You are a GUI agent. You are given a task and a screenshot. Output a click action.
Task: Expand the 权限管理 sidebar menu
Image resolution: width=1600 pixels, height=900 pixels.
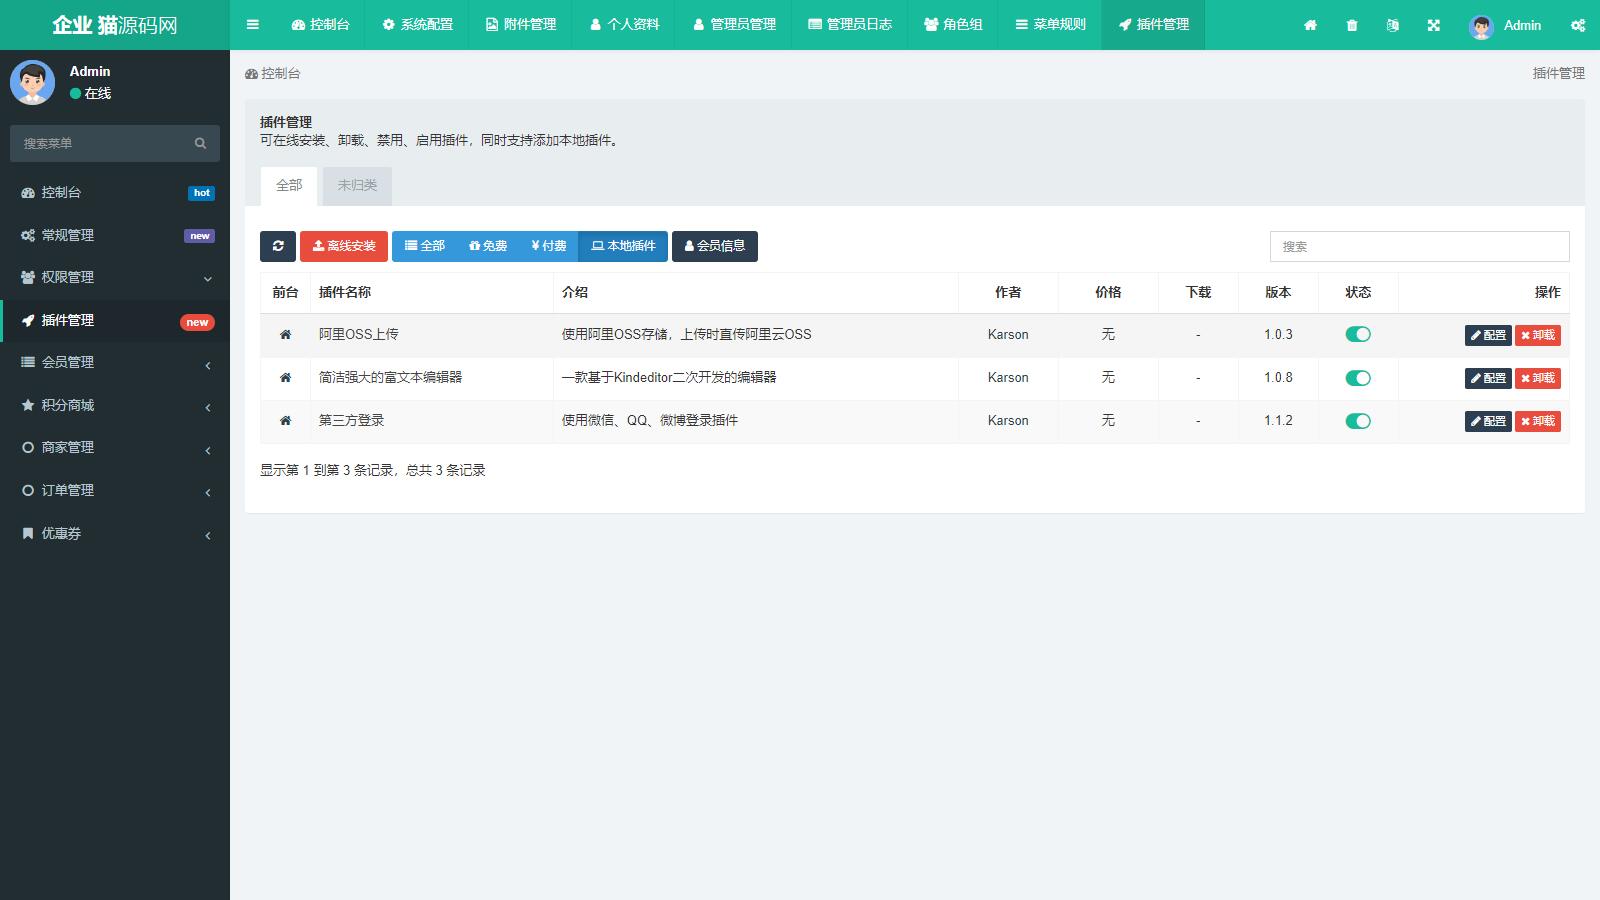coord(115,277)
